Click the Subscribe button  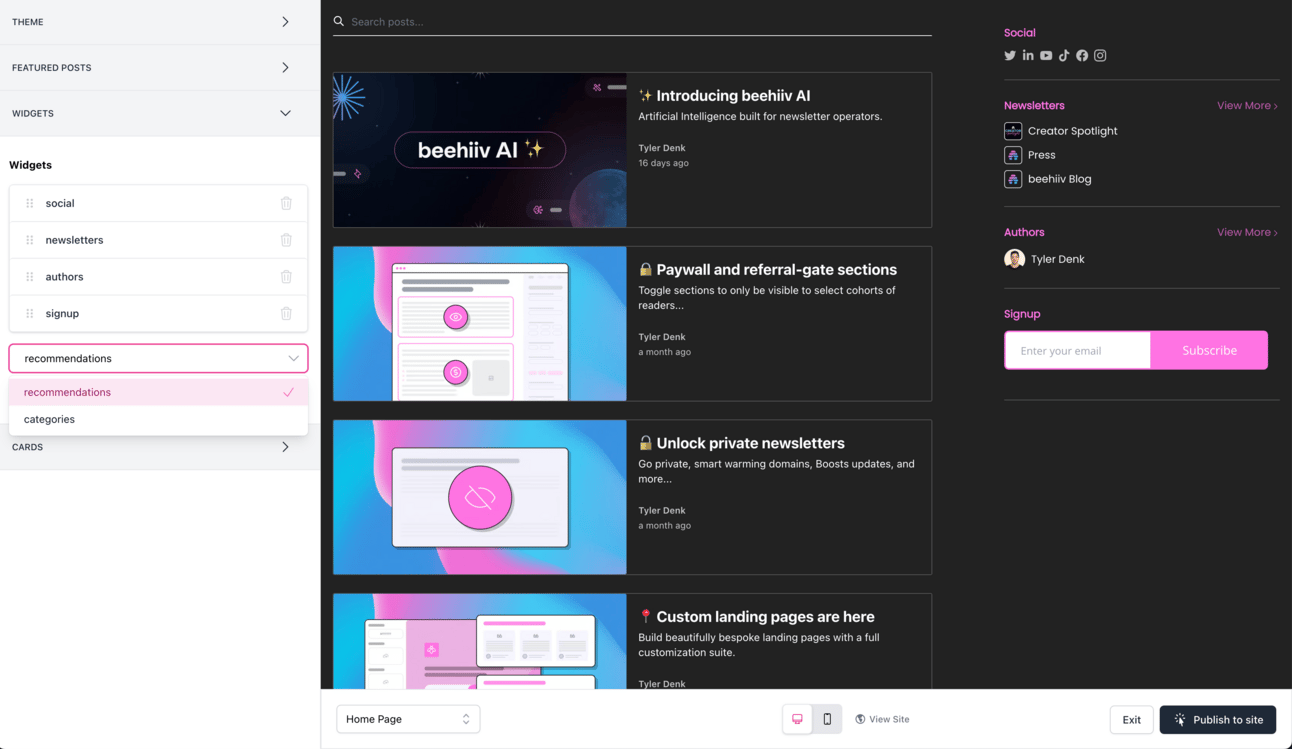[1209, 350]
